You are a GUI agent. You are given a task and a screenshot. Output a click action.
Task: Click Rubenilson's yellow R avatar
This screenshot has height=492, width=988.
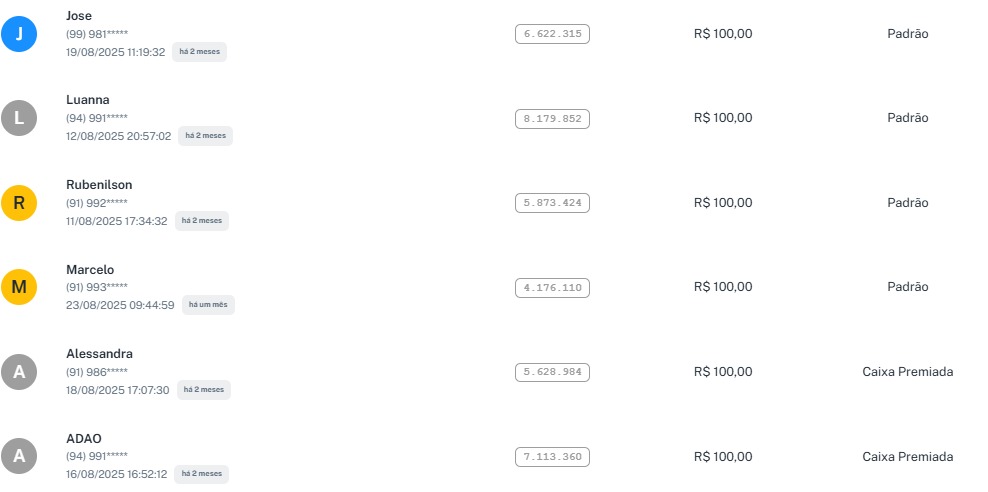point(19,203)
